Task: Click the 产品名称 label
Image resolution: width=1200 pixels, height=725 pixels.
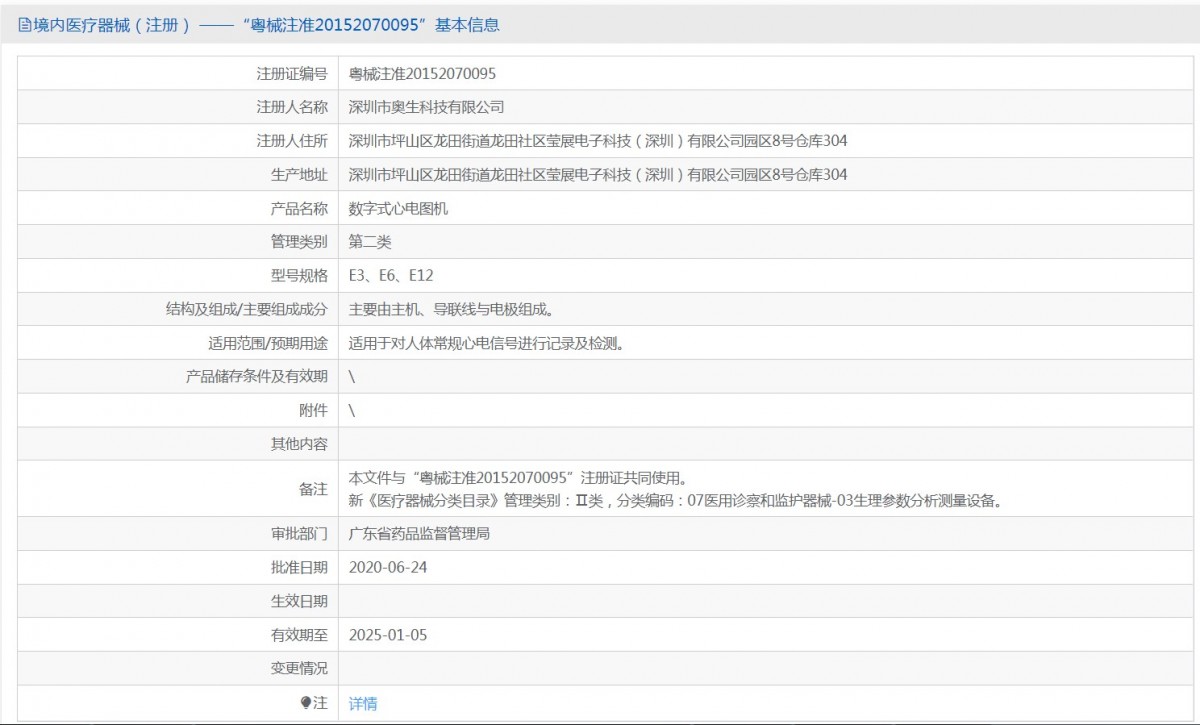Action: click(x=299, y=209)
